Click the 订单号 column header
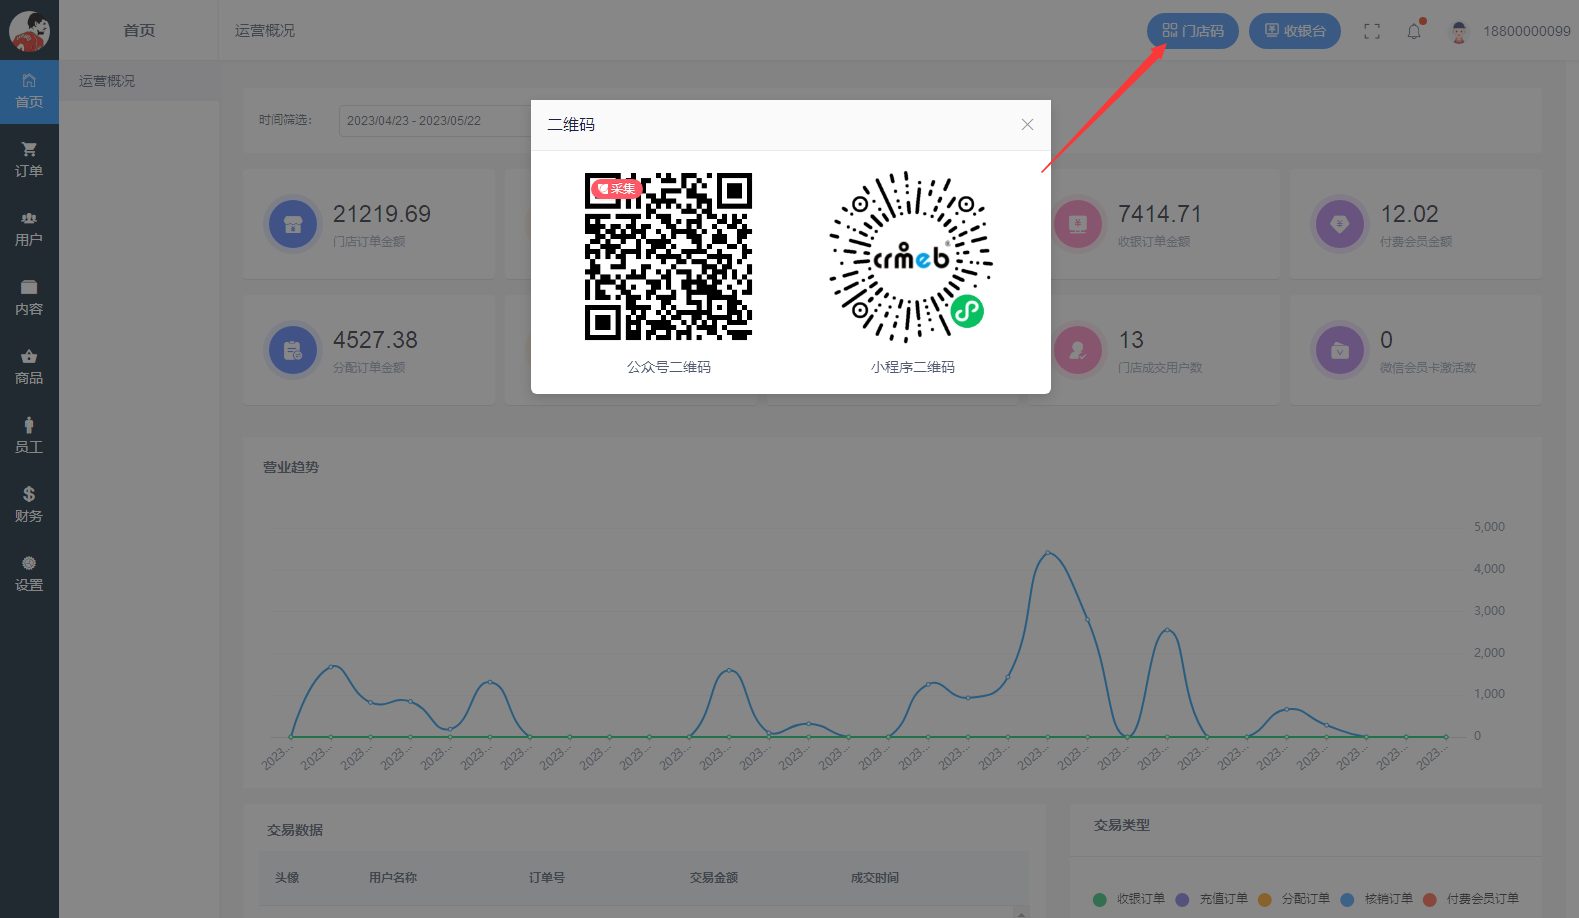1579x918 pixels. coord(547,878)
